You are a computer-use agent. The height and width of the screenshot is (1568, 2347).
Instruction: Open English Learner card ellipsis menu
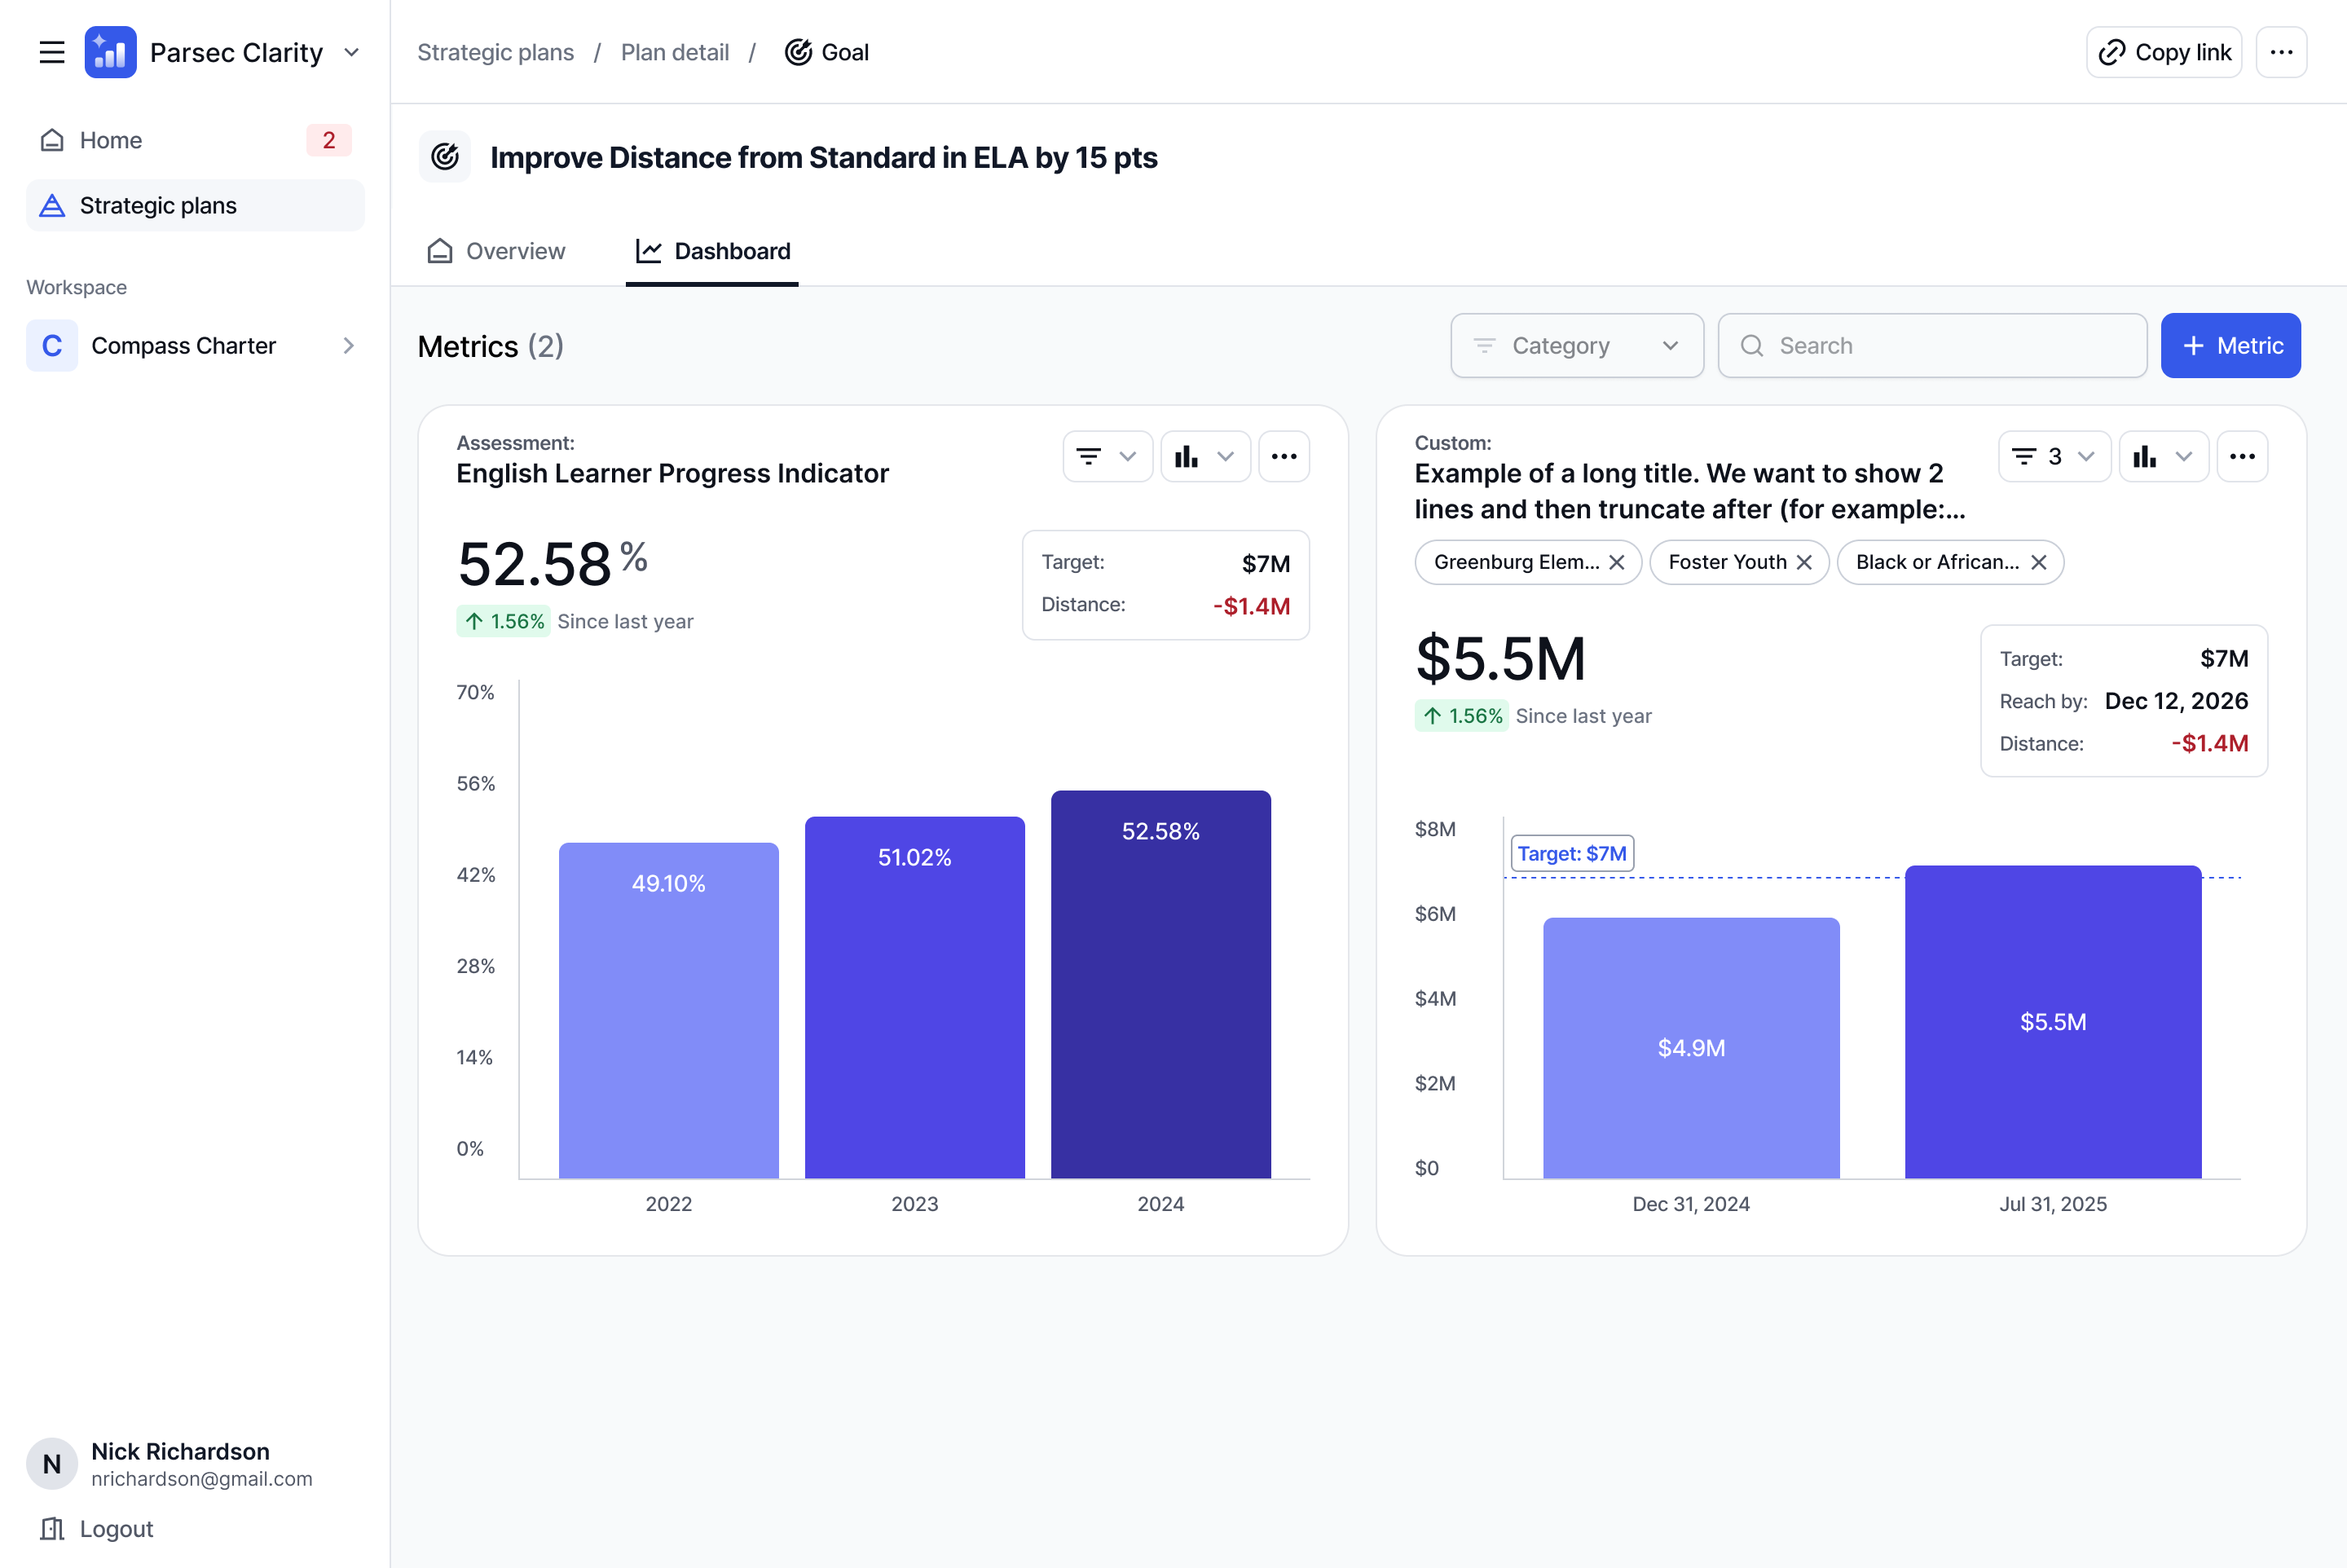pos(1283,457)
